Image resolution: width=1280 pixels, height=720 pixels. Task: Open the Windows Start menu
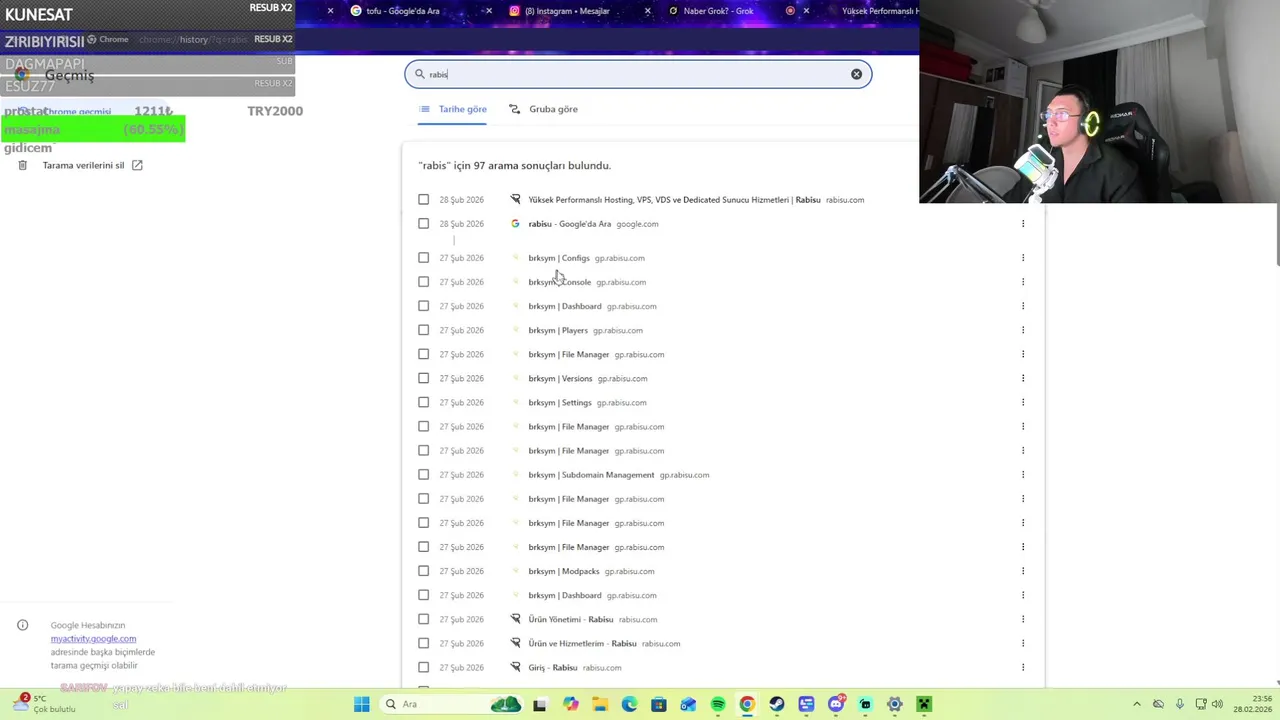(361, 704)
